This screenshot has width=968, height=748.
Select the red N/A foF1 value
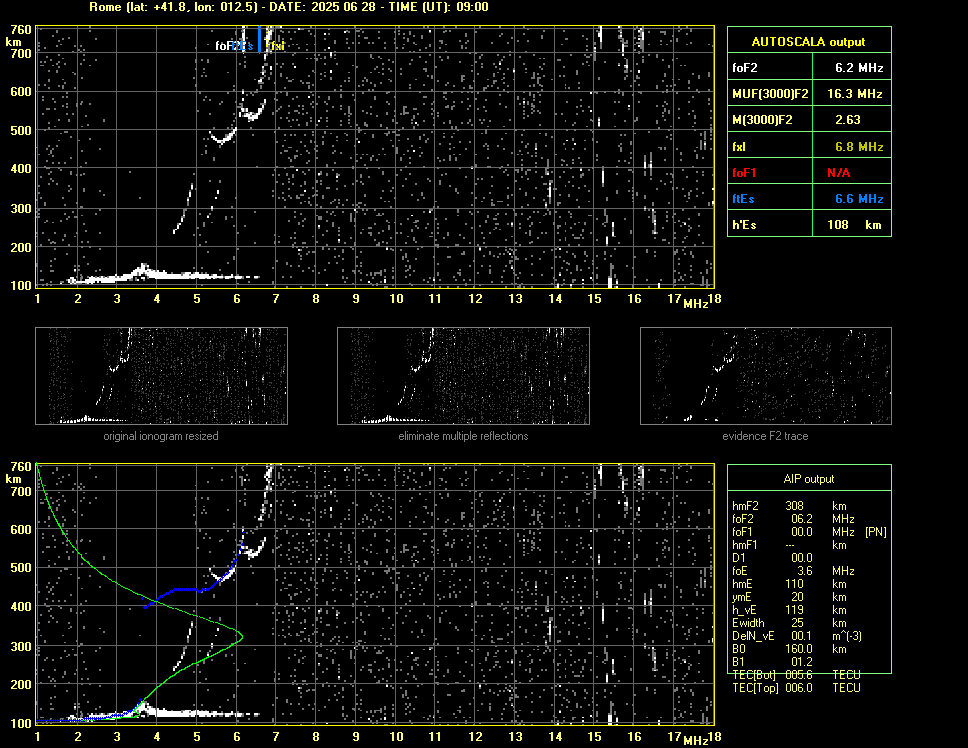(838, 173)
